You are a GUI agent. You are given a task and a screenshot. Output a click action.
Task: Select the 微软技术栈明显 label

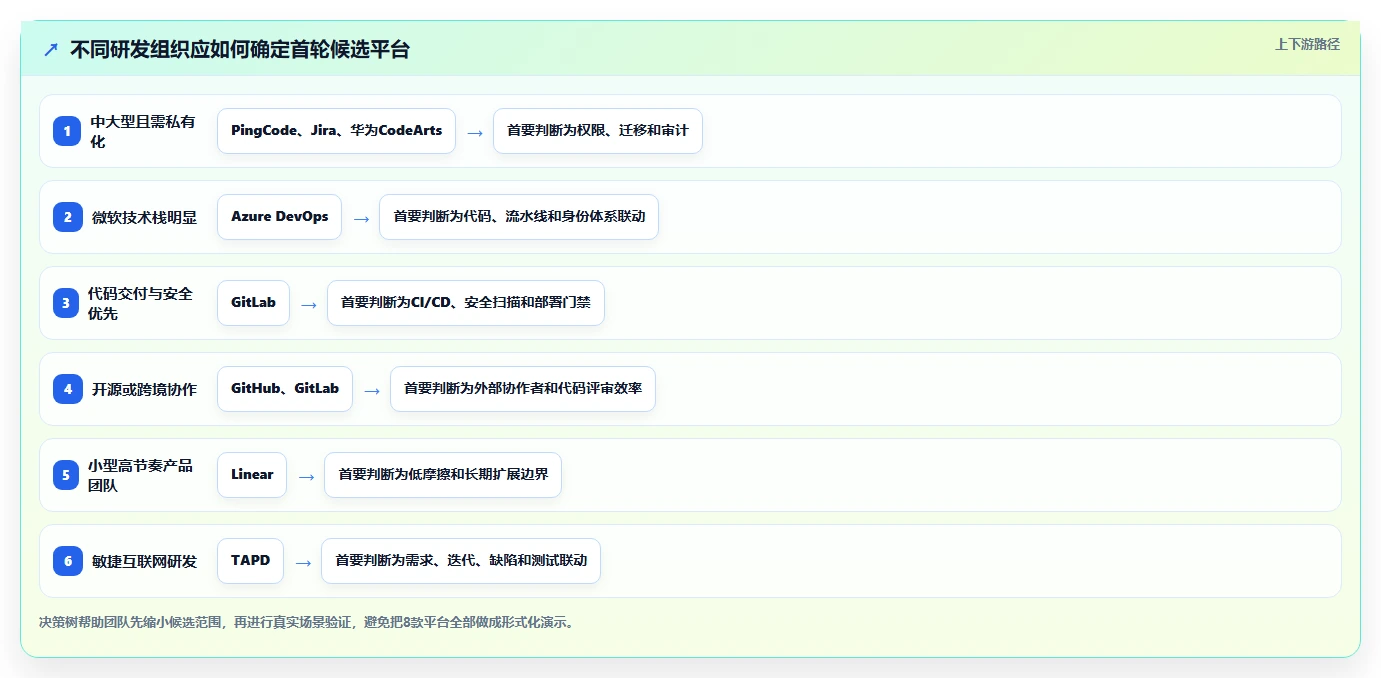[144, 217]
